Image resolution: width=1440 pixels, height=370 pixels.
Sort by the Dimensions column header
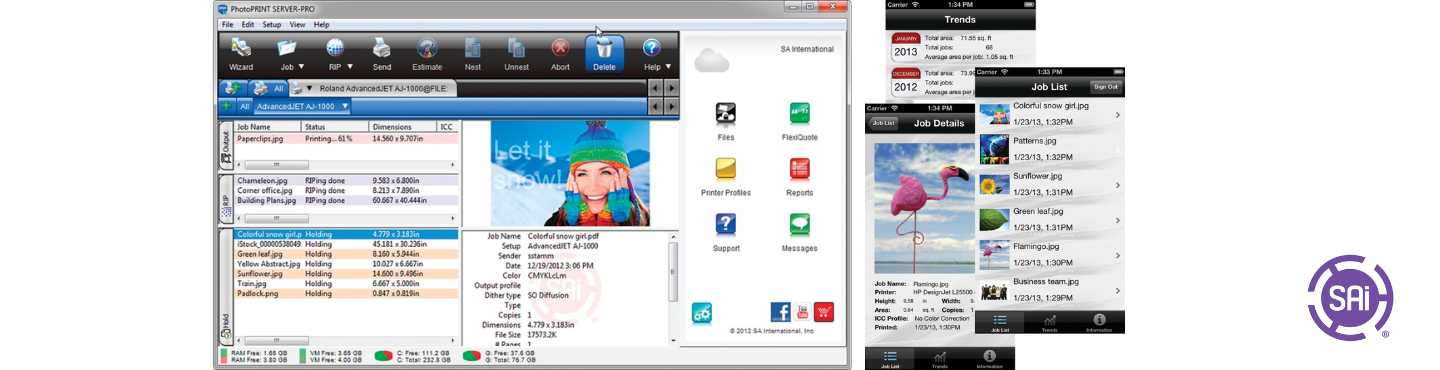[403, 127]
